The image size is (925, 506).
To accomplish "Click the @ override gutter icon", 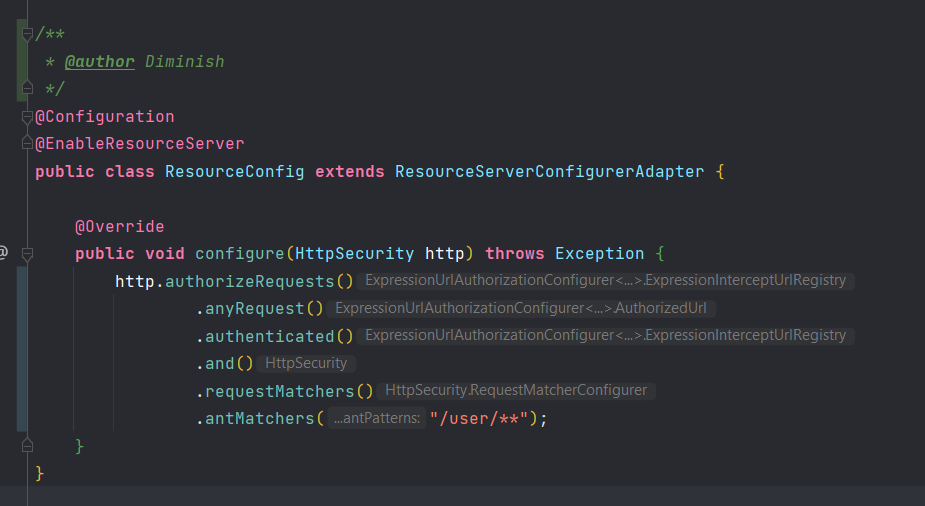I will point(4,252).
